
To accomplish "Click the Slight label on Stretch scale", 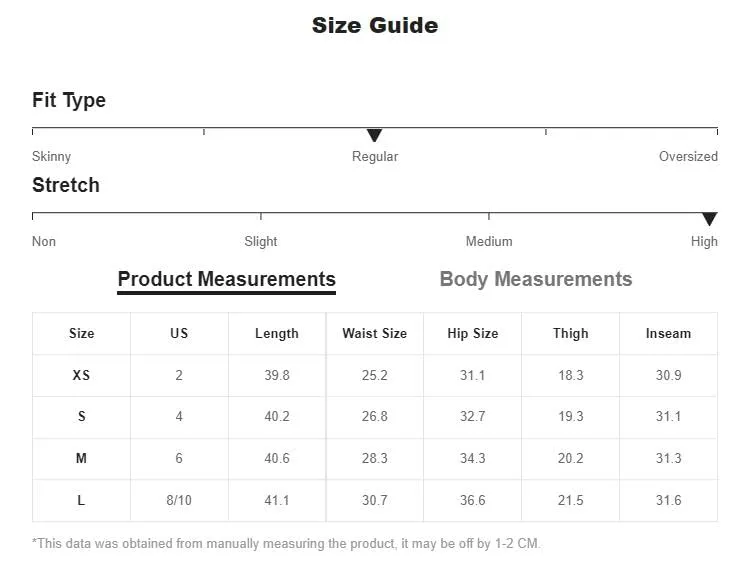I will (261, 241).
